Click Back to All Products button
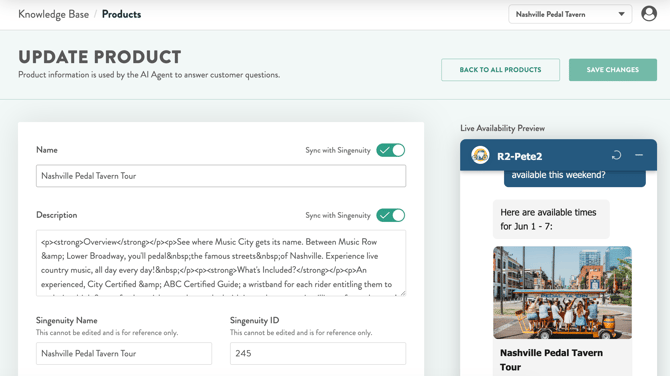This screenshot has width=670, height=376. (x=500, y=70)
